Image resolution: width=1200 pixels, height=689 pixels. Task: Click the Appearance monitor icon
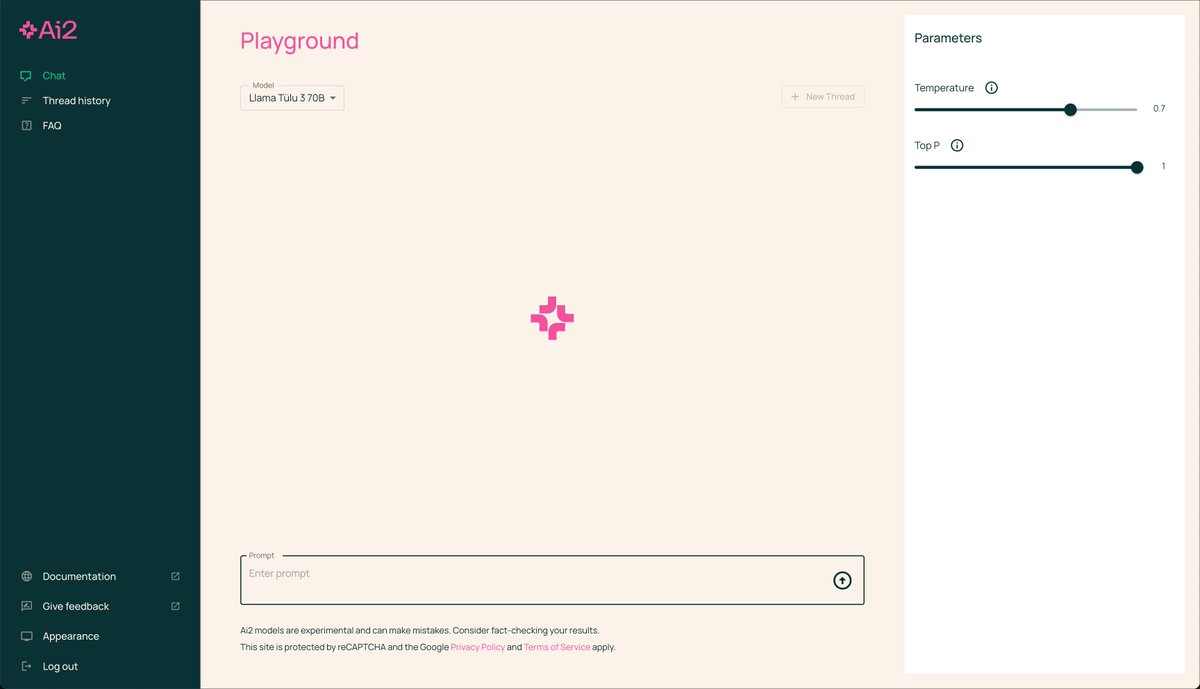point(26,637)
